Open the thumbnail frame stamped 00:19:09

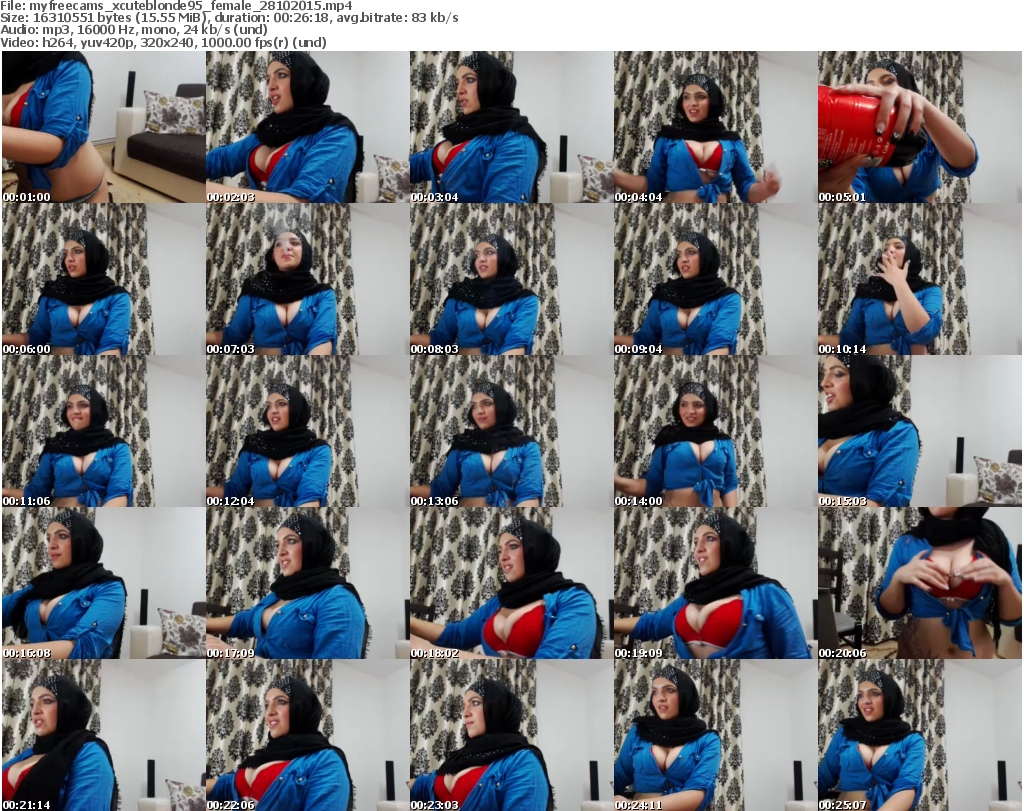click(x=715, y=583)
